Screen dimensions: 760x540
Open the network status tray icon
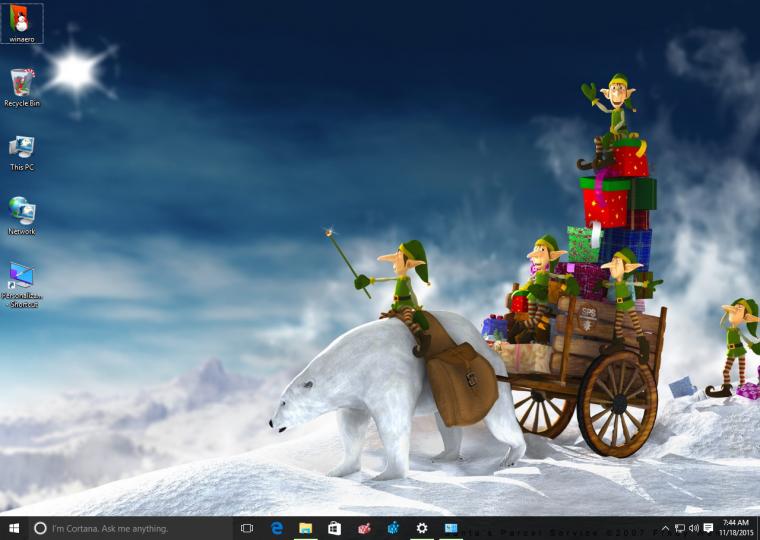(680, 528)
